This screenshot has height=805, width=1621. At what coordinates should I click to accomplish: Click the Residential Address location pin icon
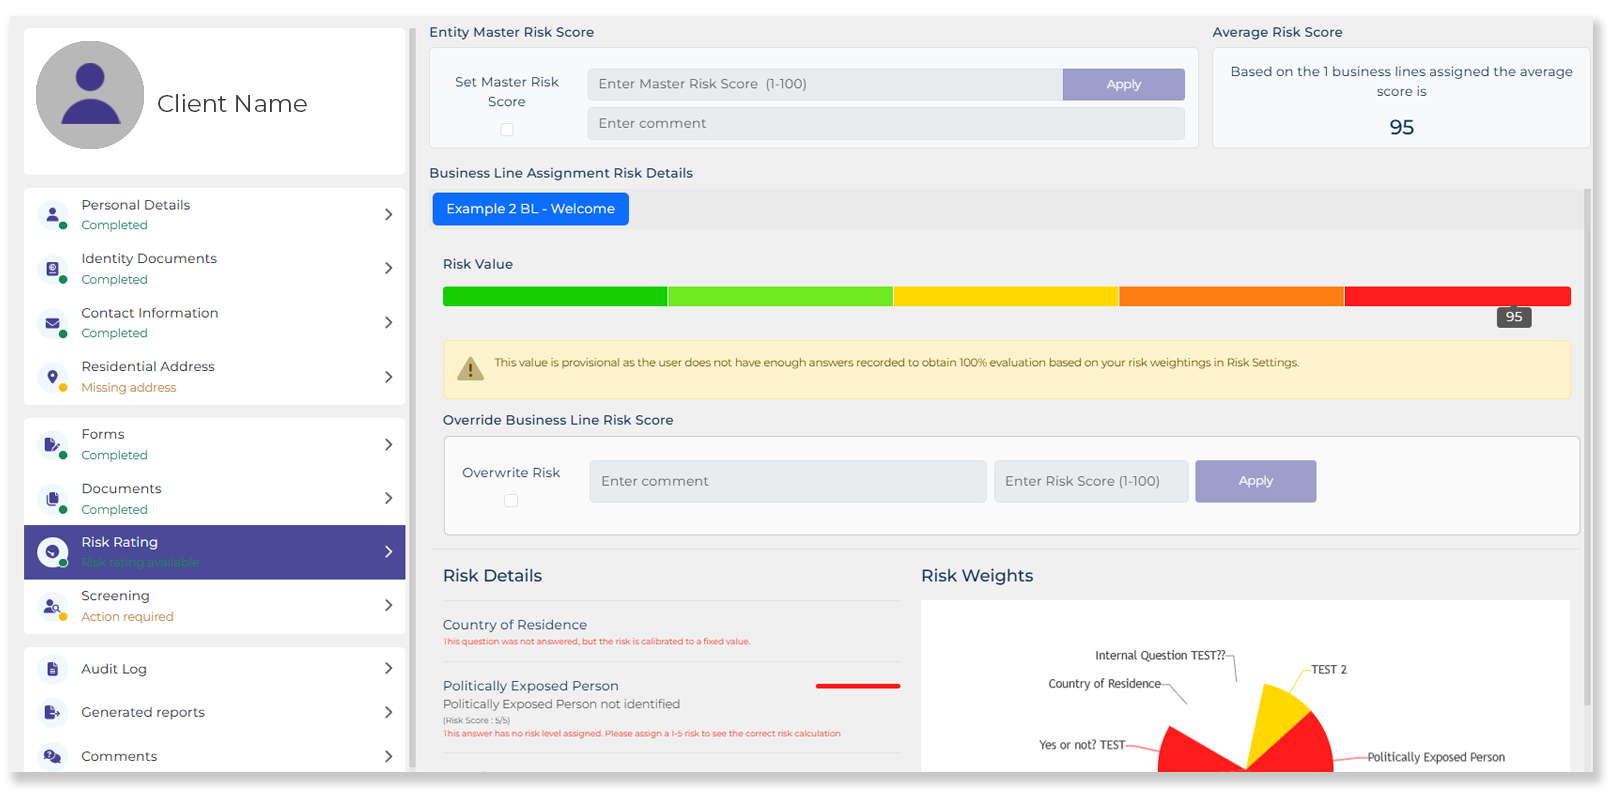[52, 377]
